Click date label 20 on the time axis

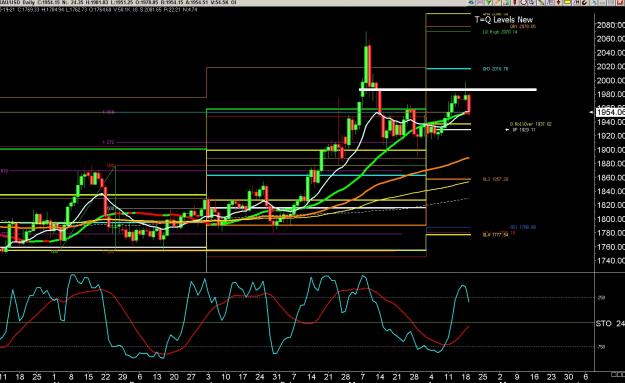pos(174,377)
